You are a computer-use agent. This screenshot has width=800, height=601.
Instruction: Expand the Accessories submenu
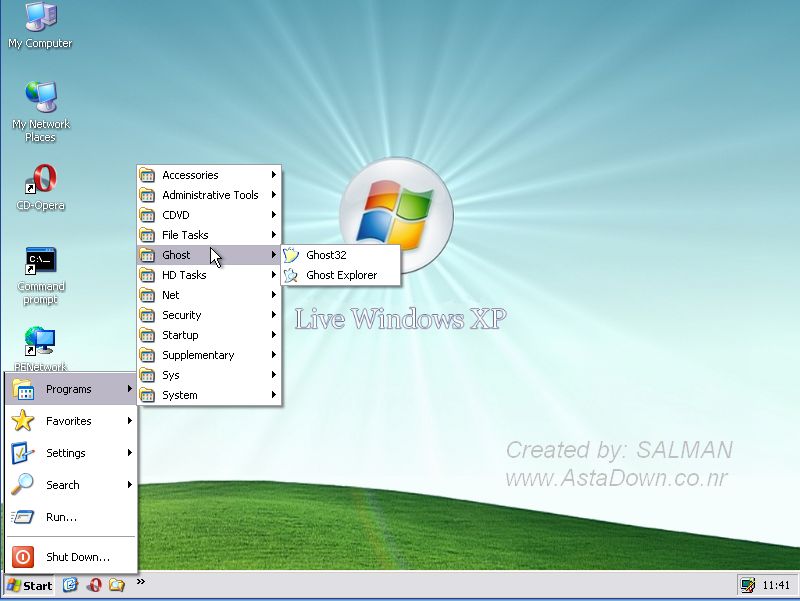[190, 174]
